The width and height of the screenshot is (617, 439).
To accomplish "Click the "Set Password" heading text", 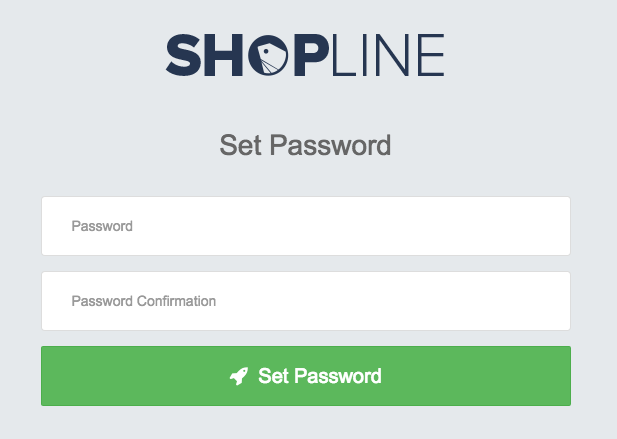I will tap(305, 146).
